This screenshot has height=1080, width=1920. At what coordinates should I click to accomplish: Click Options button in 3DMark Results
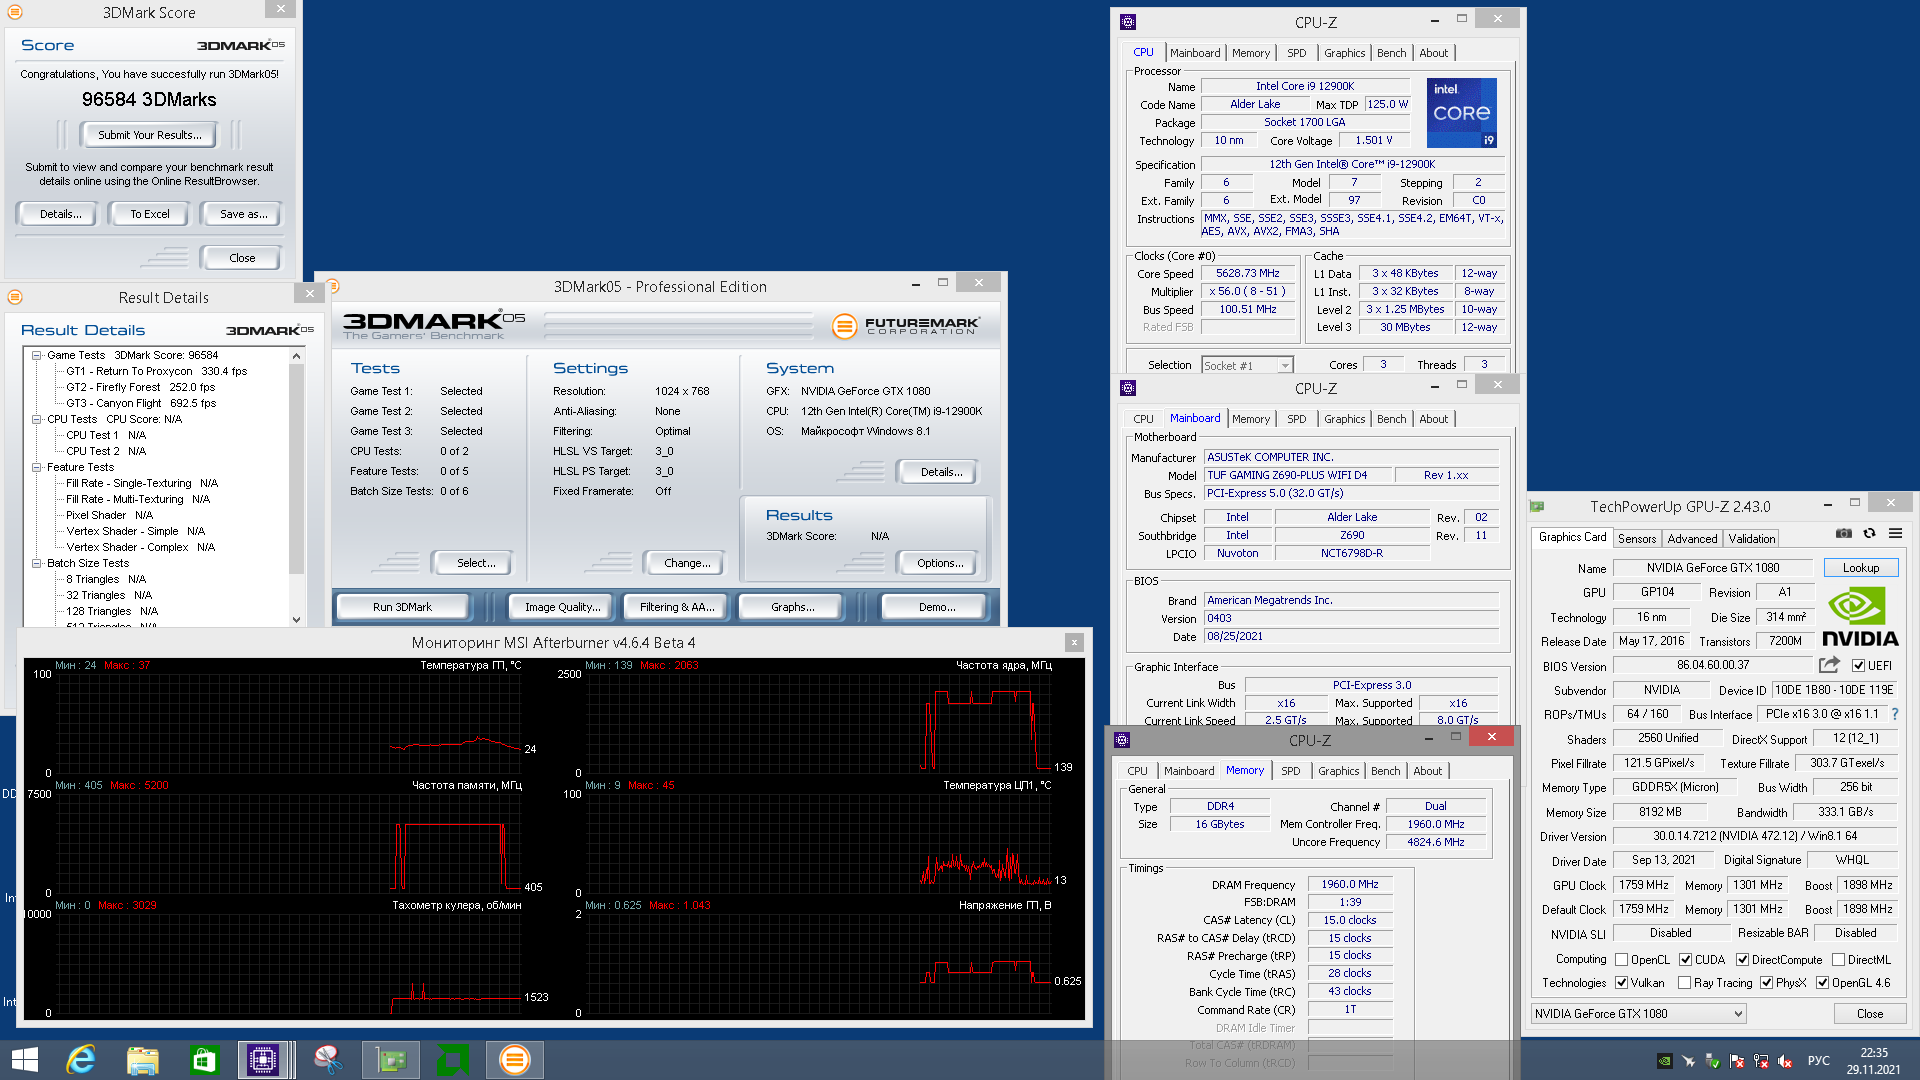pos(940,563)
